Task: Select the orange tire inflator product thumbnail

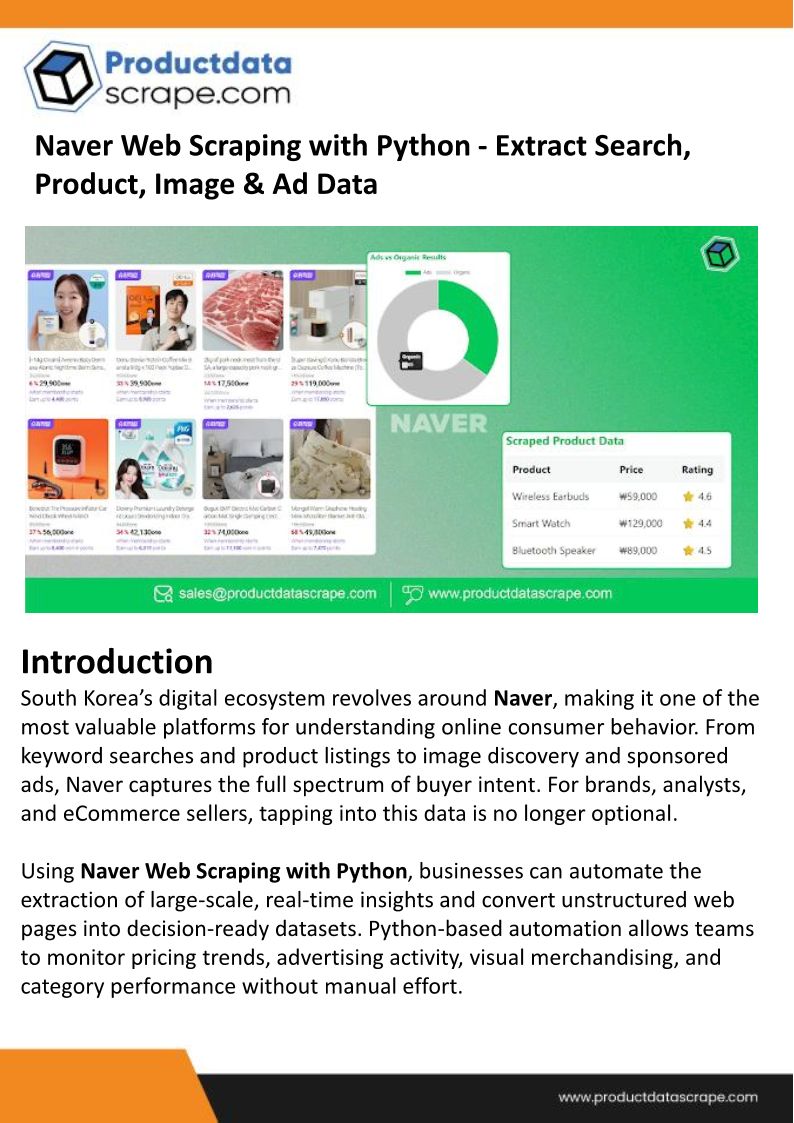Action: (68, 459)
